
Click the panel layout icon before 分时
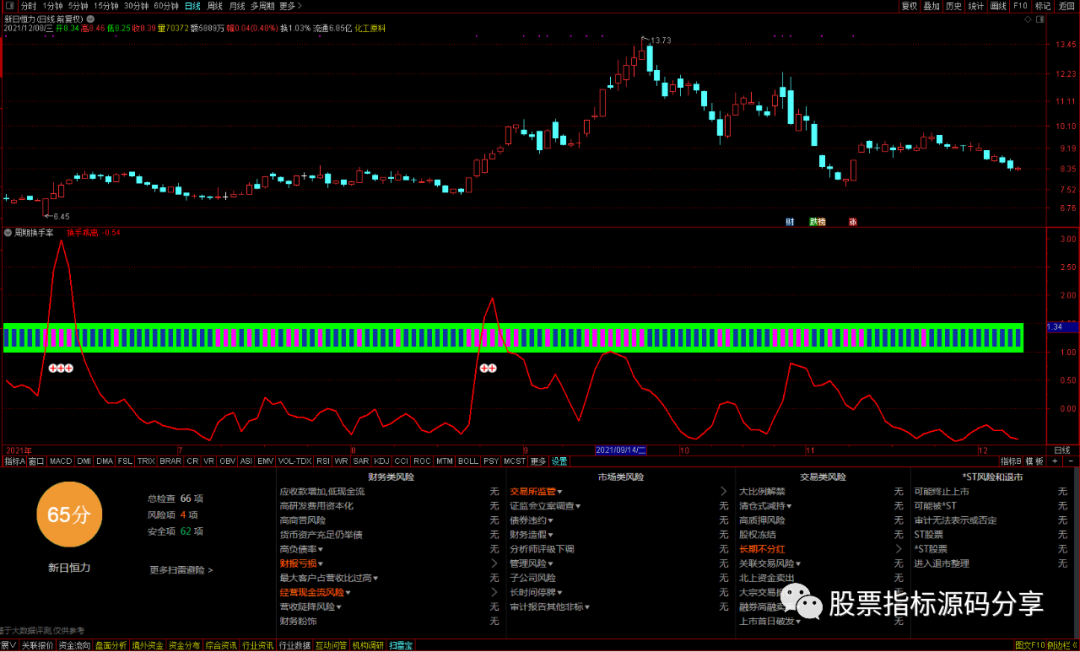(10, 6)
